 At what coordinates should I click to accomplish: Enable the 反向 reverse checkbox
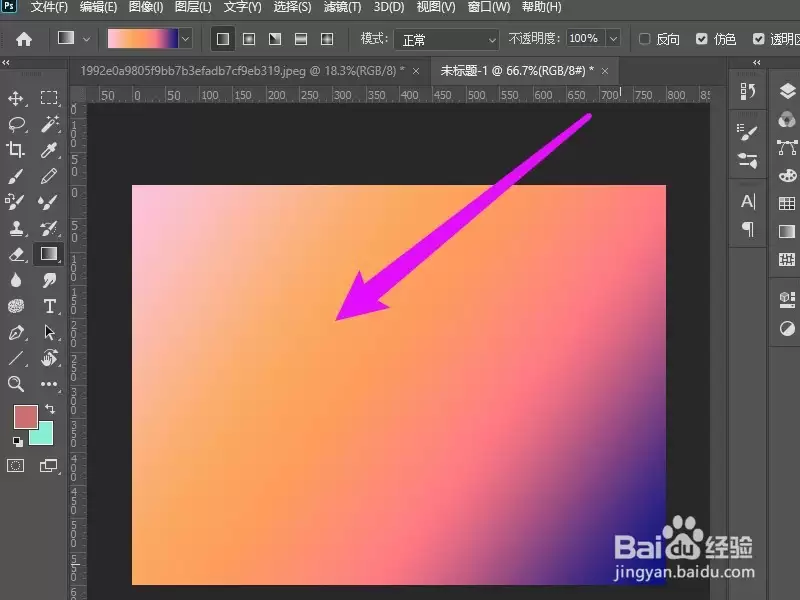pos(644,39)
